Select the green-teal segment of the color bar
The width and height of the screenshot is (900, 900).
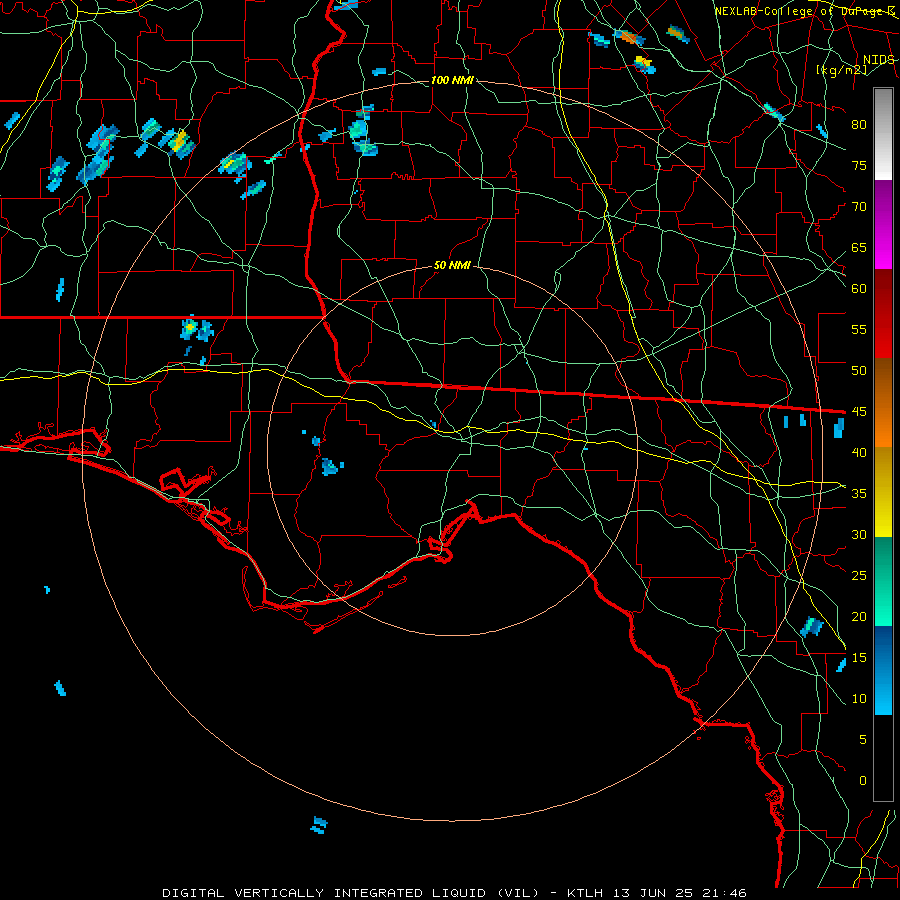(x=883, y=581)
